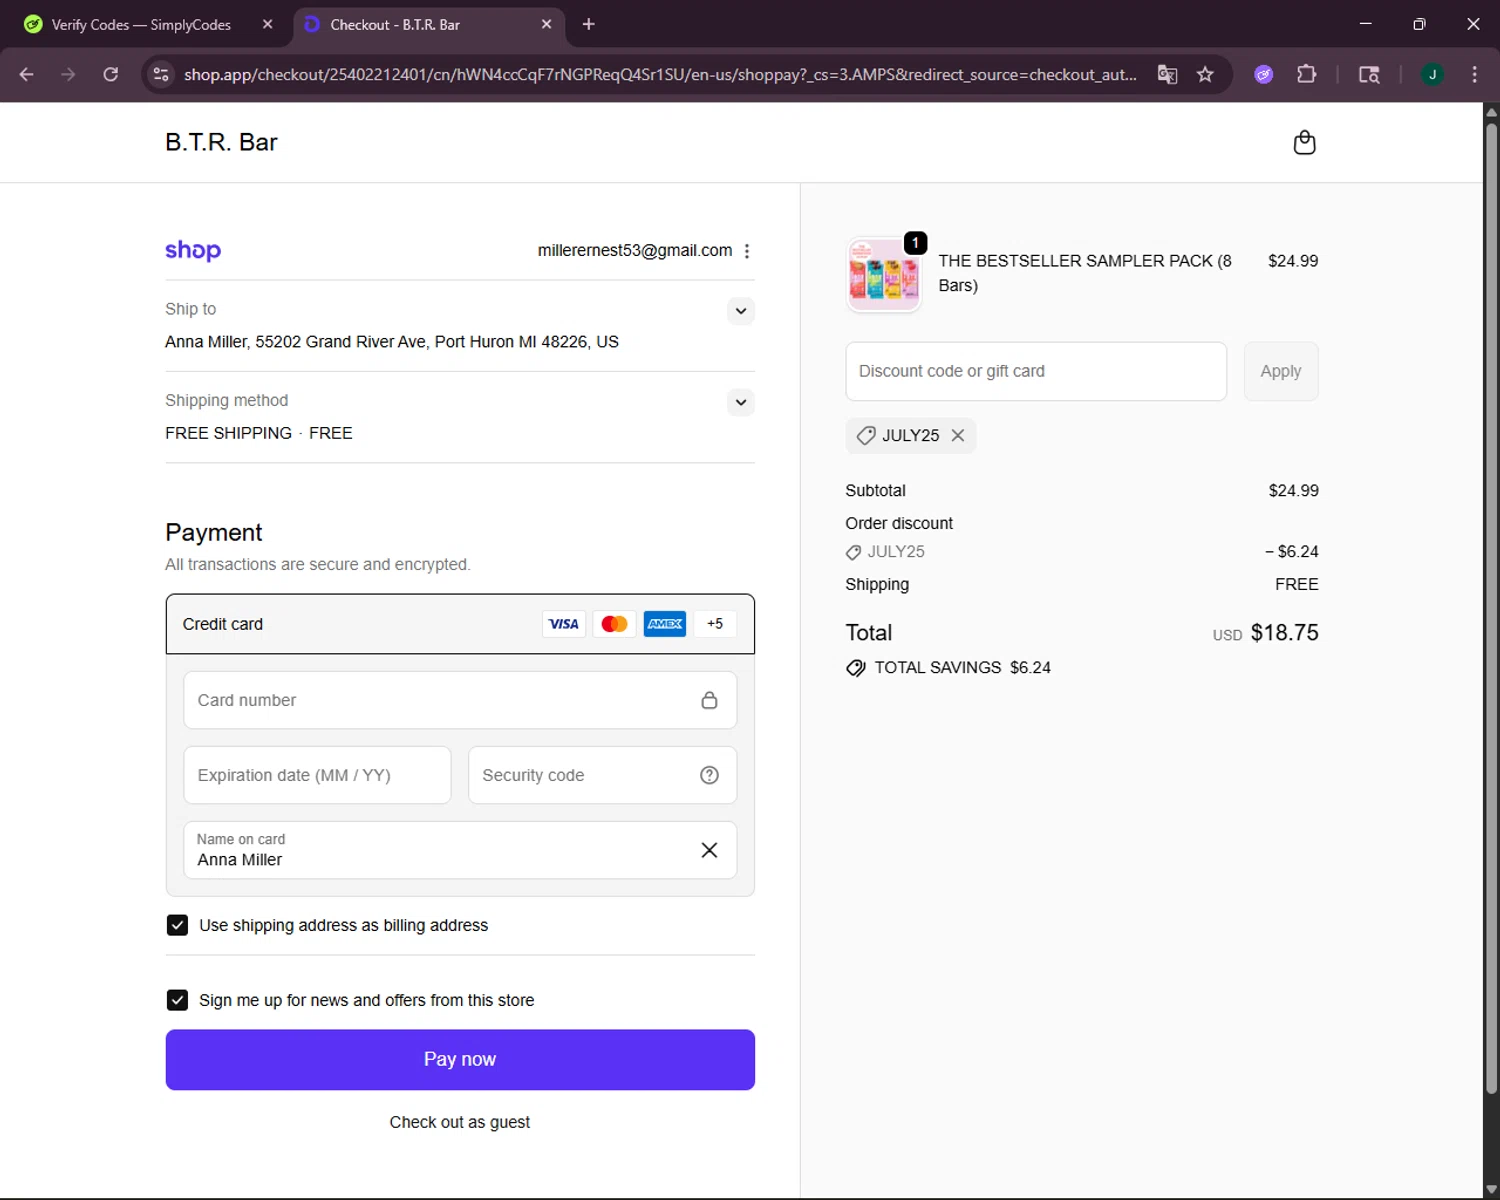The width and height of the screenshot is (1500, 1200).
Task: Reload the checkout page
Action: [111, 74]
